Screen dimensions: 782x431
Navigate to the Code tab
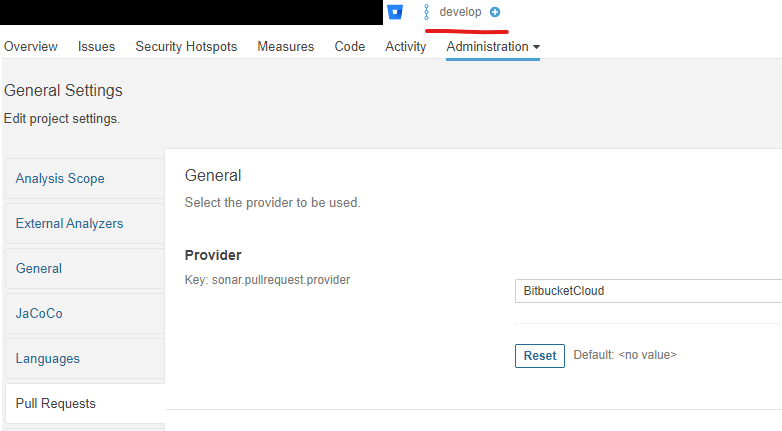(350, 46)
